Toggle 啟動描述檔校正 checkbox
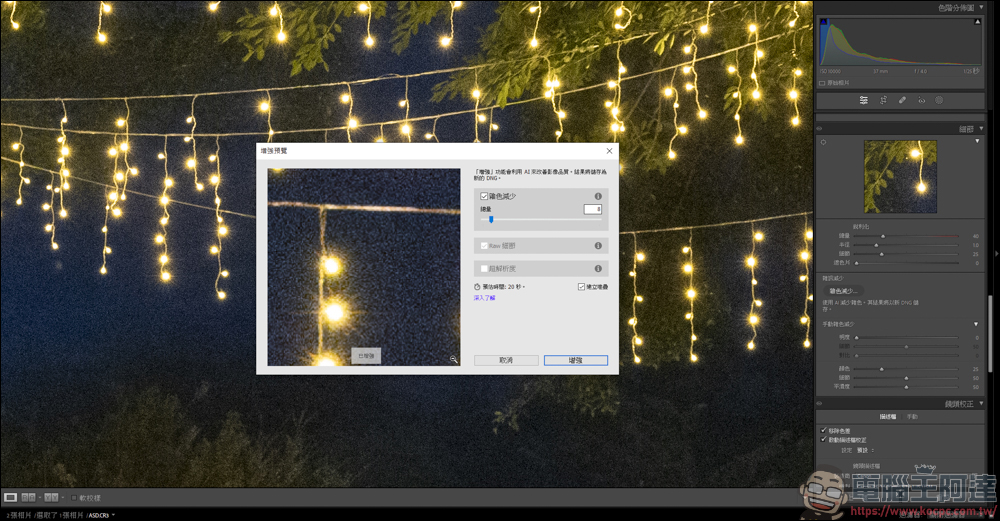 click(x=823, y=439)
